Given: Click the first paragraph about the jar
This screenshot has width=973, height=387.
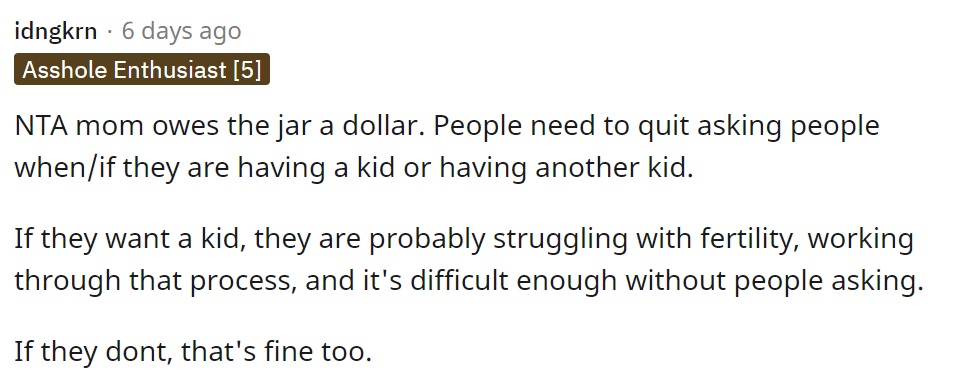Looking at the screenshot, I should [x=447, y=147].
